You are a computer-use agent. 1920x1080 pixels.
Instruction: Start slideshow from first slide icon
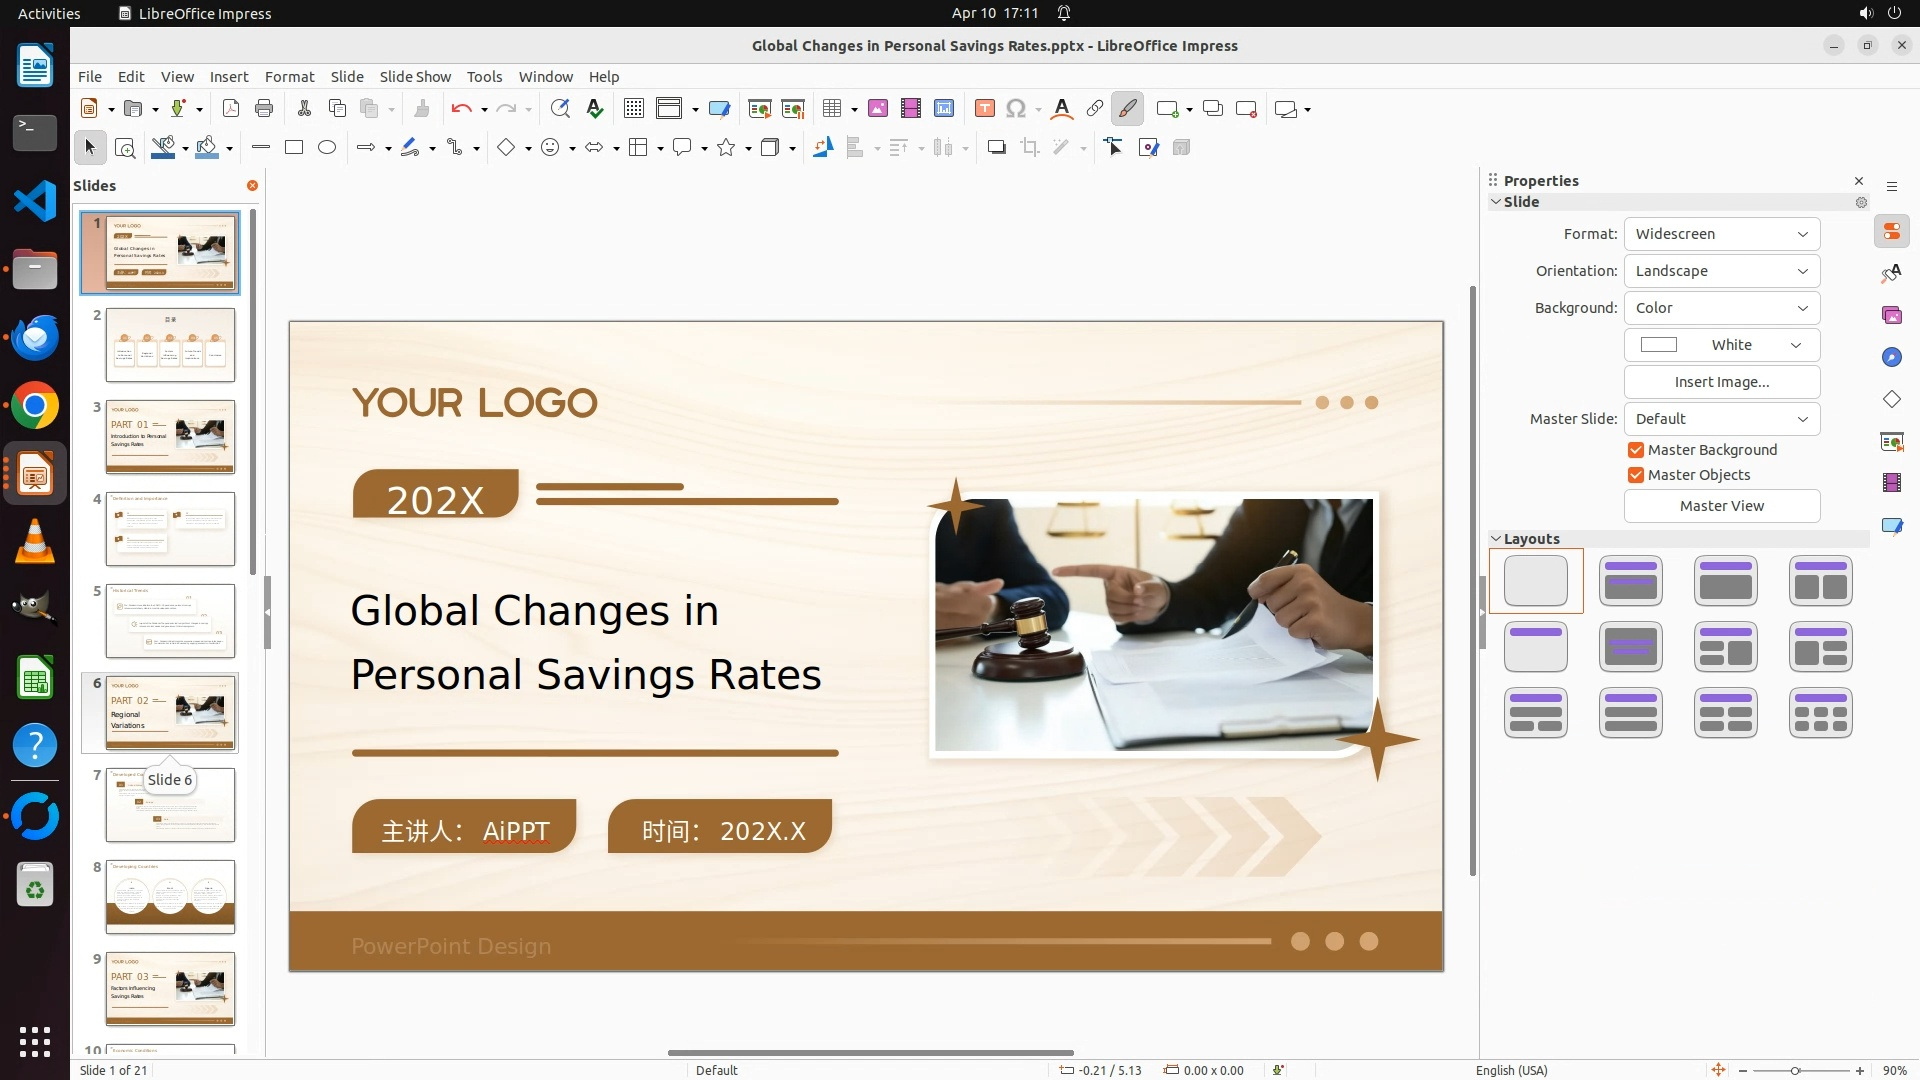tap(759, 109)
